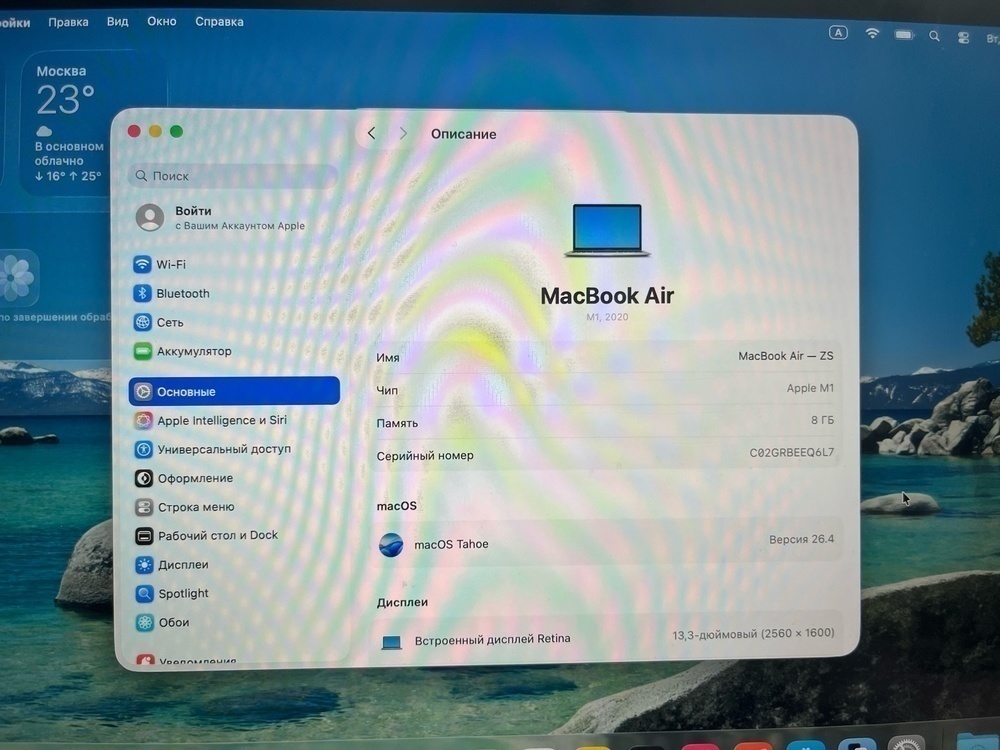
Task: Open the Справка menu
Action: pyautogui.click(x=219, y=22)
